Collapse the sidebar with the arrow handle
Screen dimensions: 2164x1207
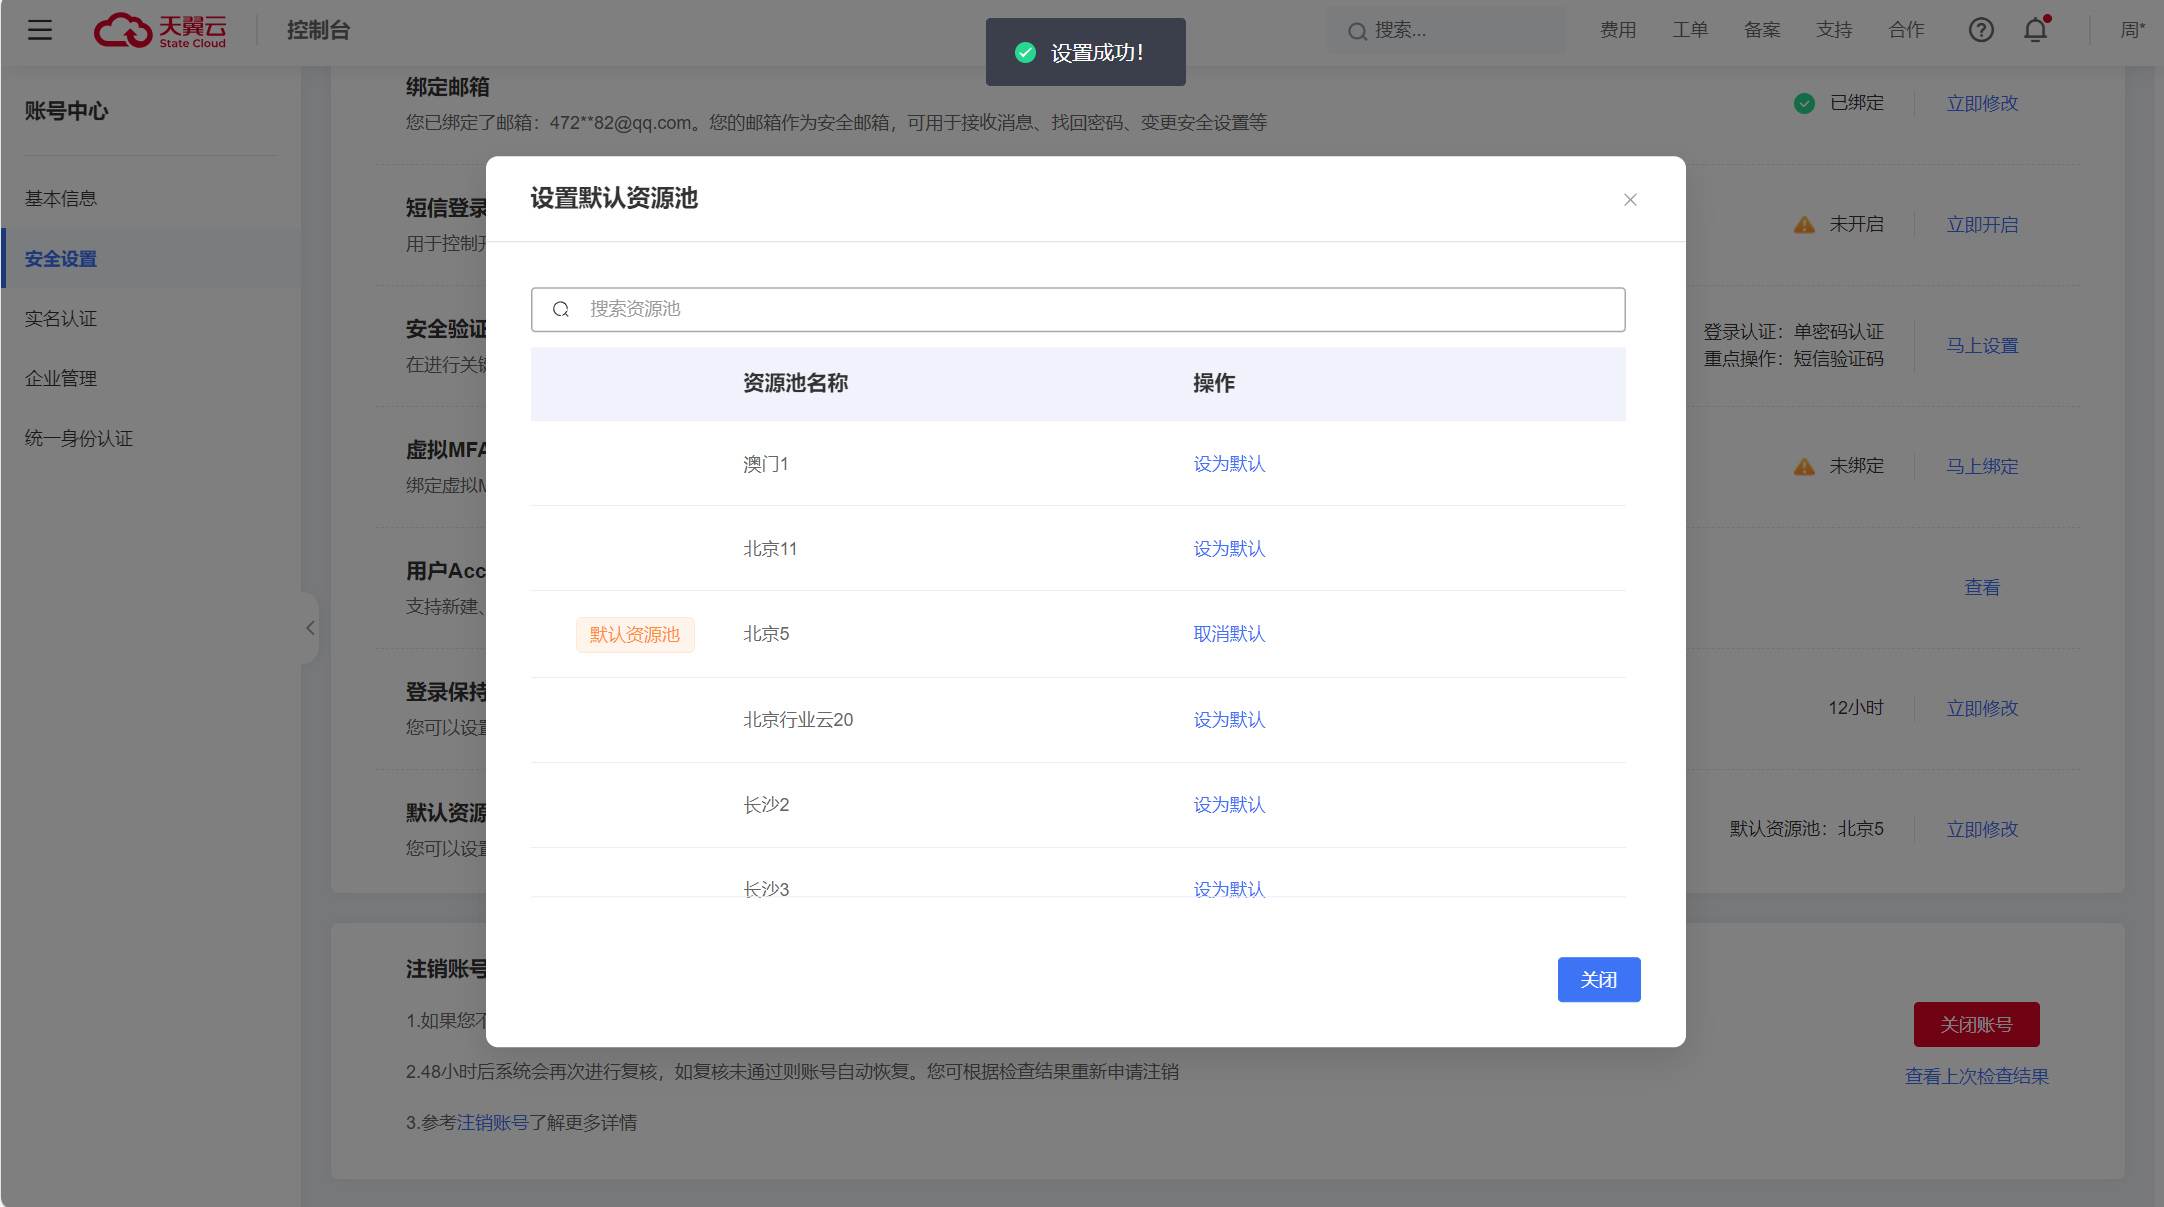310,628
